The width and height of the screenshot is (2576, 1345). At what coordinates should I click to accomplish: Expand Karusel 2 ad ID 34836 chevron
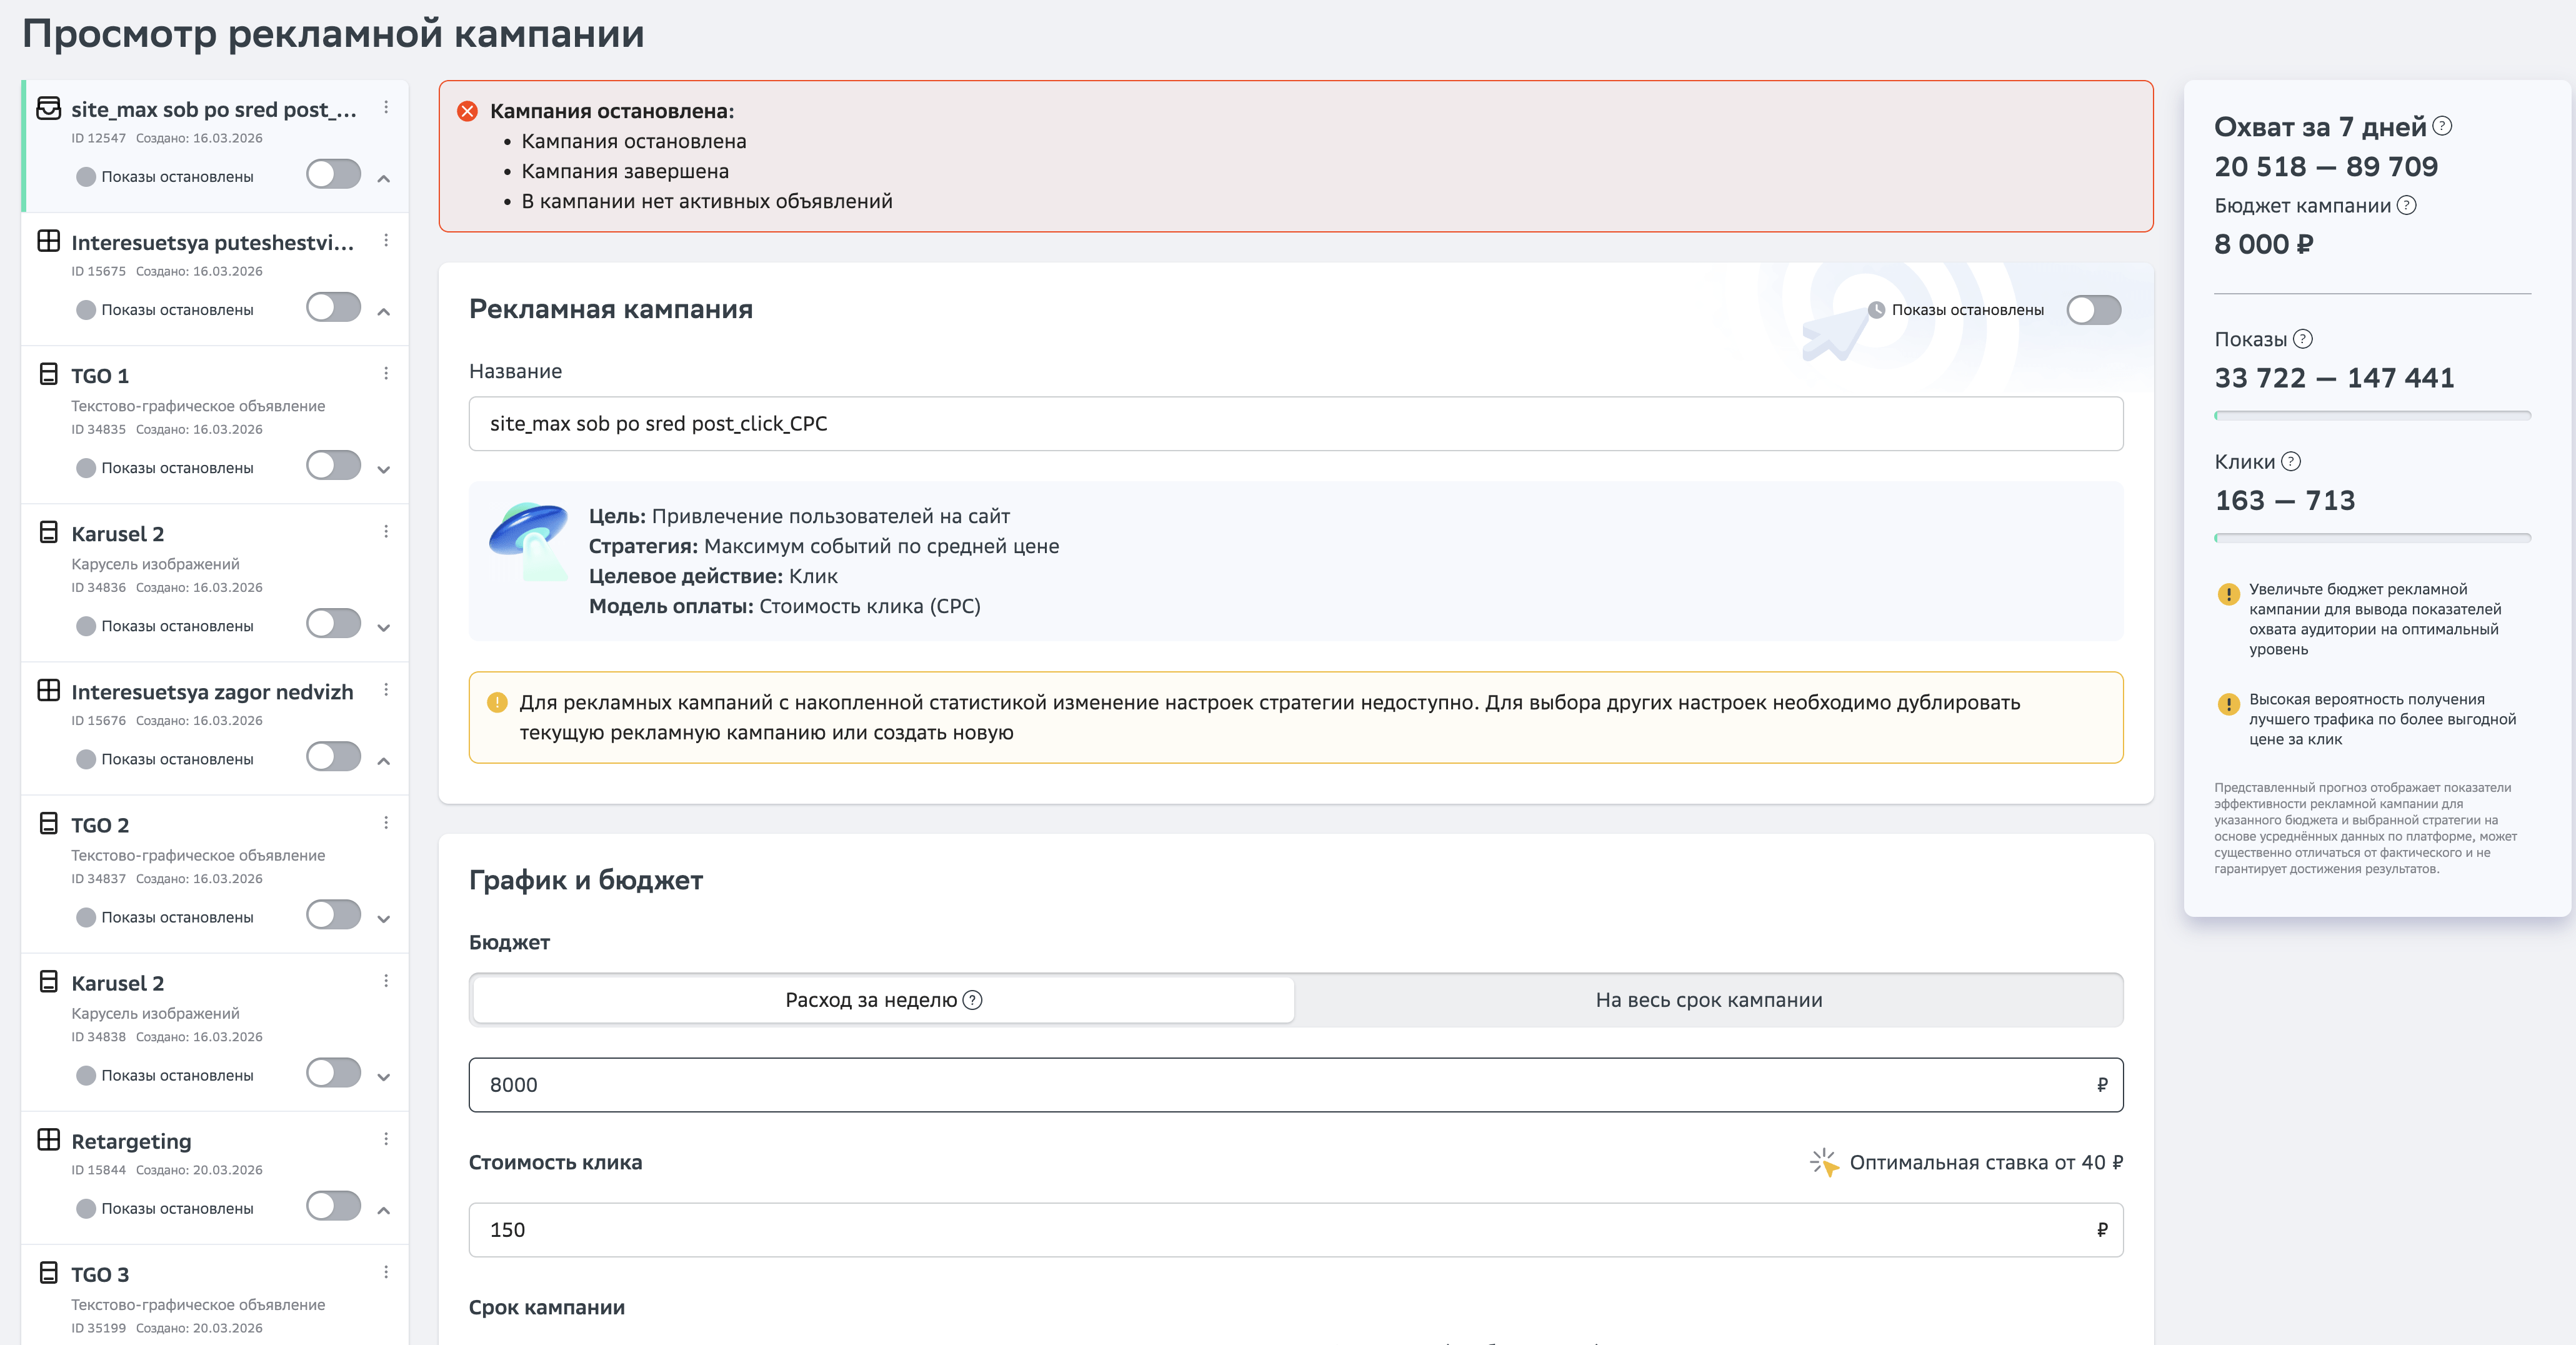384,628
